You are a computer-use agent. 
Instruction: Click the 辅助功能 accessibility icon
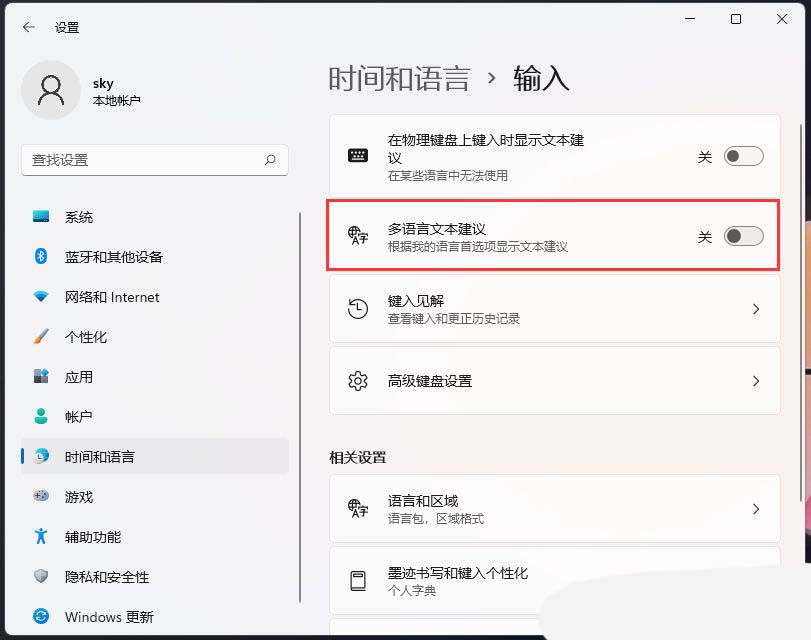pyautogui.click(x=41, y=536)
